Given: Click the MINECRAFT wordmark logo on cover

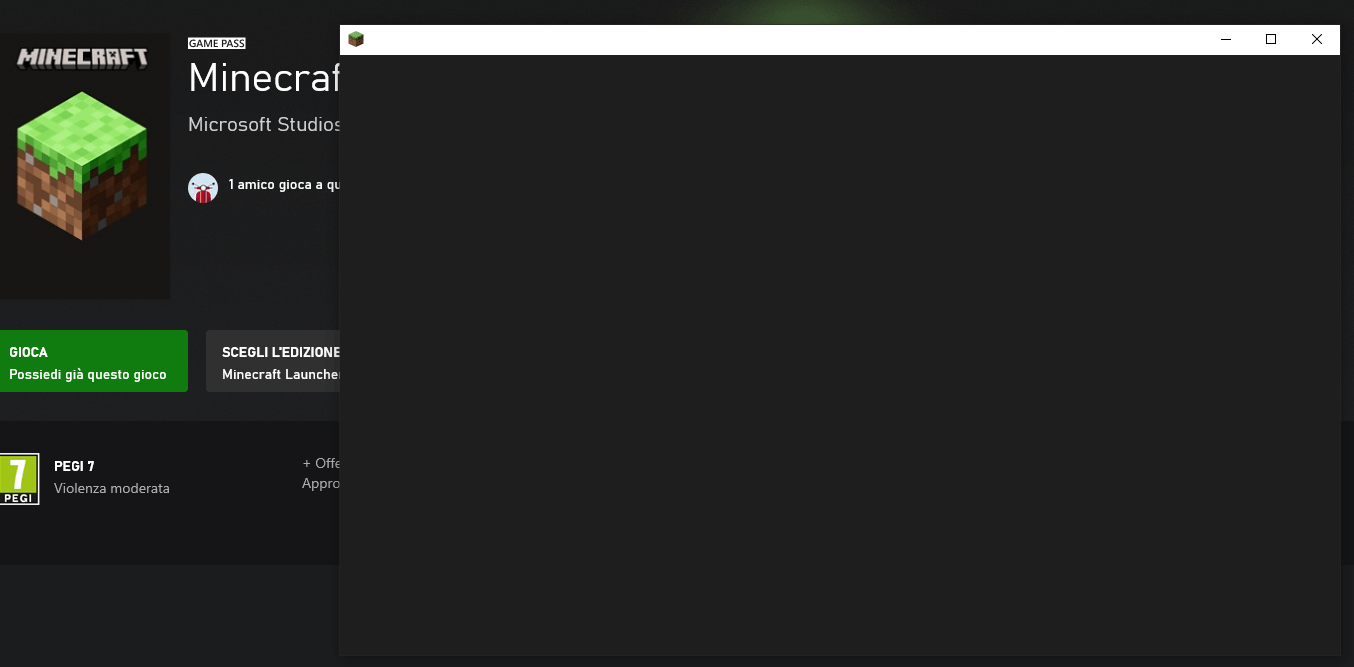Looking at the screenshot, I should point(82,57).
